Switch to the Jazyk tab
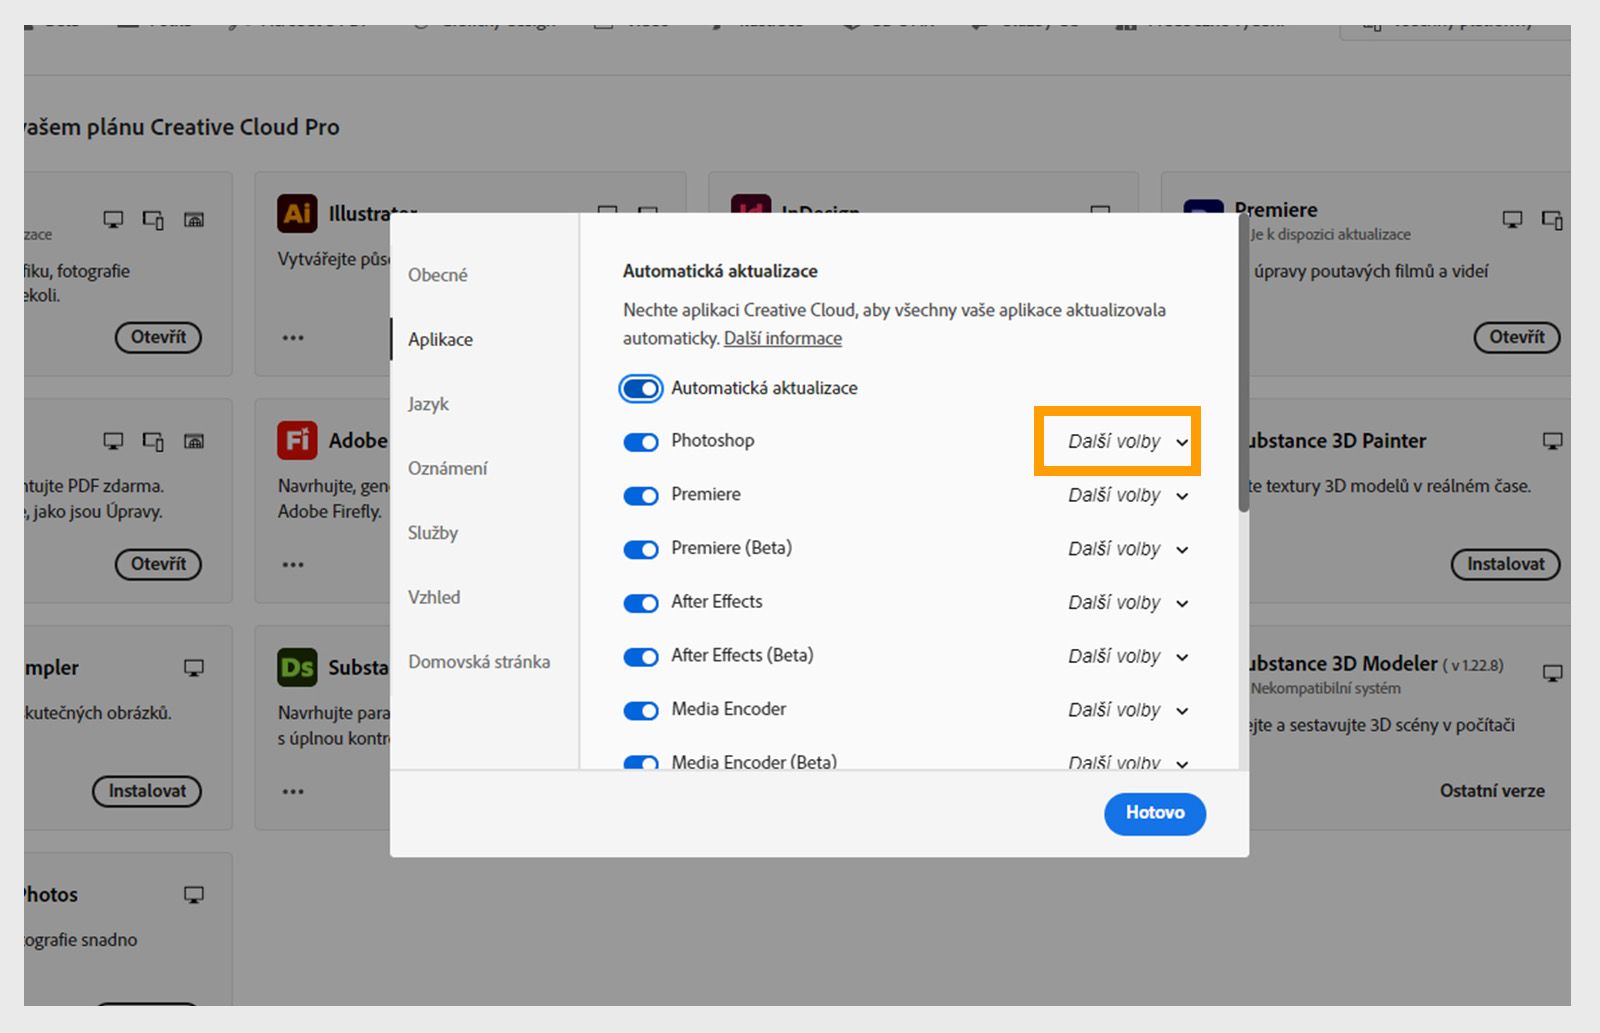The width and height of the screenshot is (1600, 1033). tap(428, 404)
